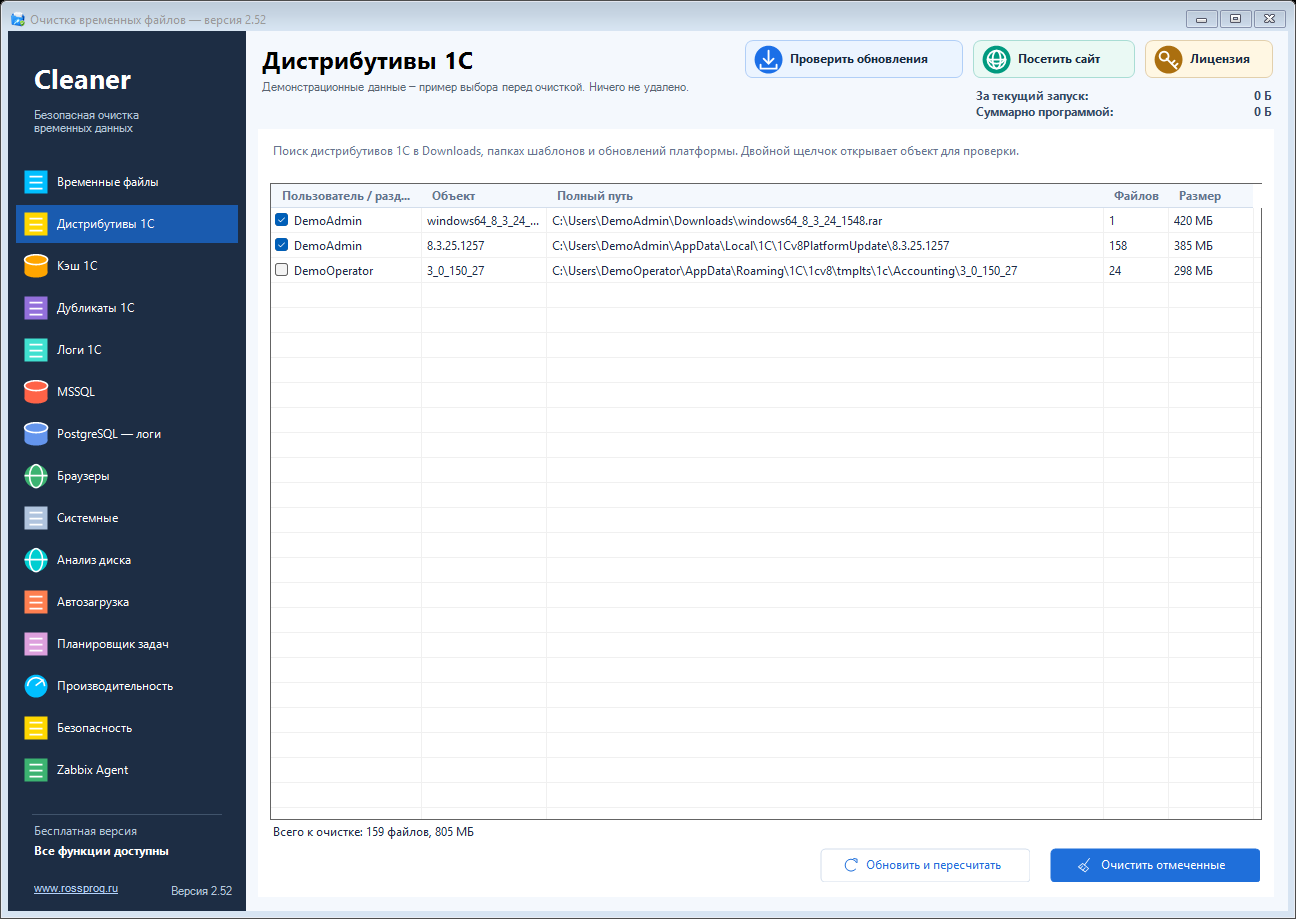This screenshot has width=1296, height=919.
Task: Open the Логи 1С section
Action: (127, 350)
